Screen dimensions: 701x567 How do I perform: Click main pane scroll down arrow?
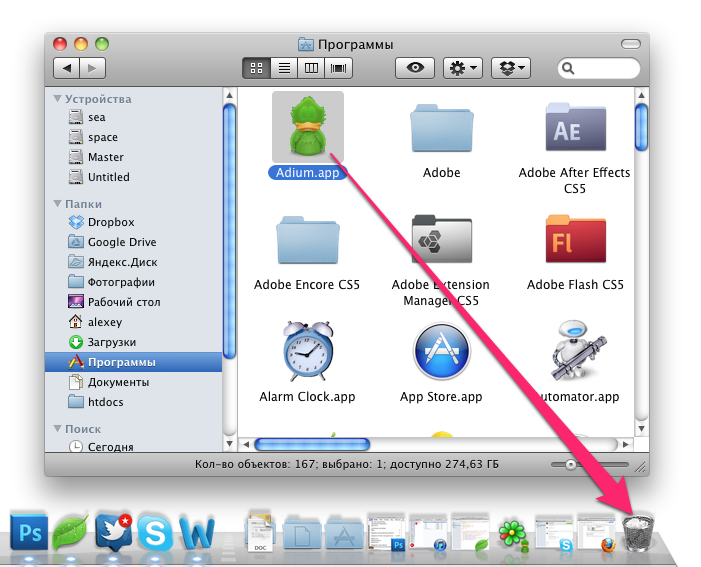coord(641,428)
